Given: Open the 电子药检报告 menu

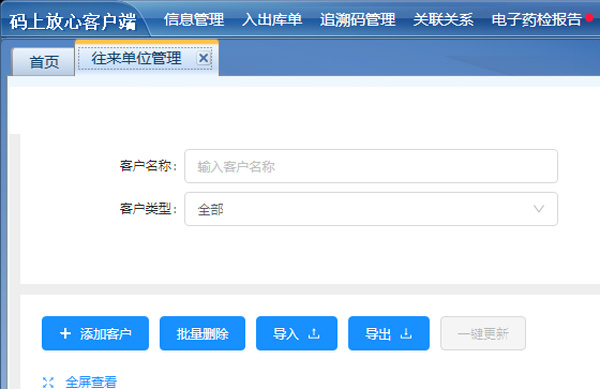Looking at the screenshot, I should (x=536, y=20).
